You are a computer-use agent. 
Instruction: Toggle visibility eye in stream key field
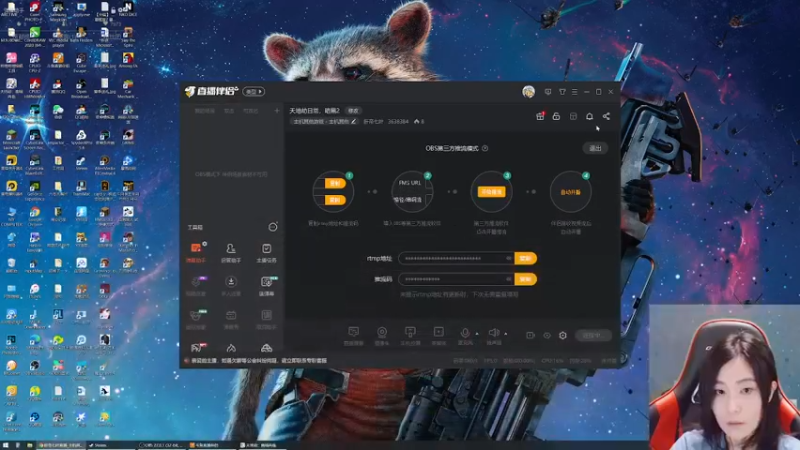pos(508,279)
